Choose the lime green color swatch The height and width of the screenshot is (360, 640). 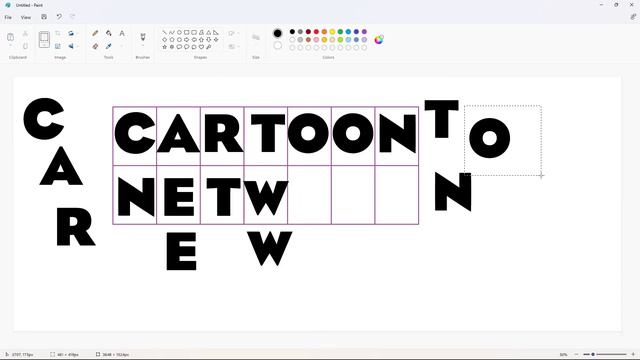tap(340, 40)
